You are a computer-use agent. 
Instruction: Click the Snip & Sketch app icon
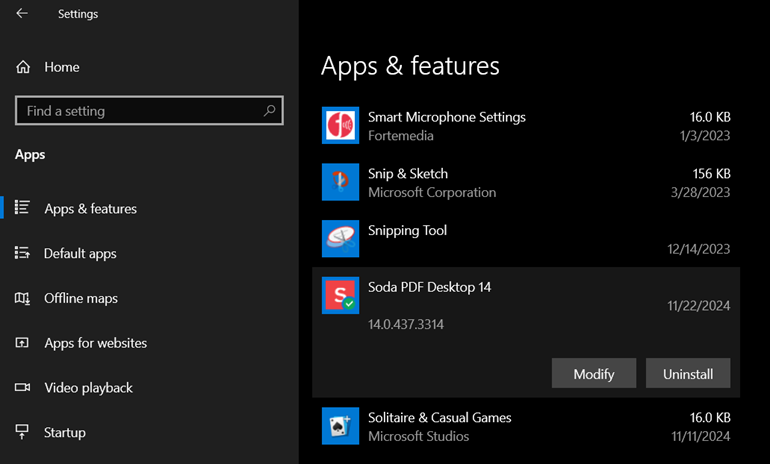point(340,182)
